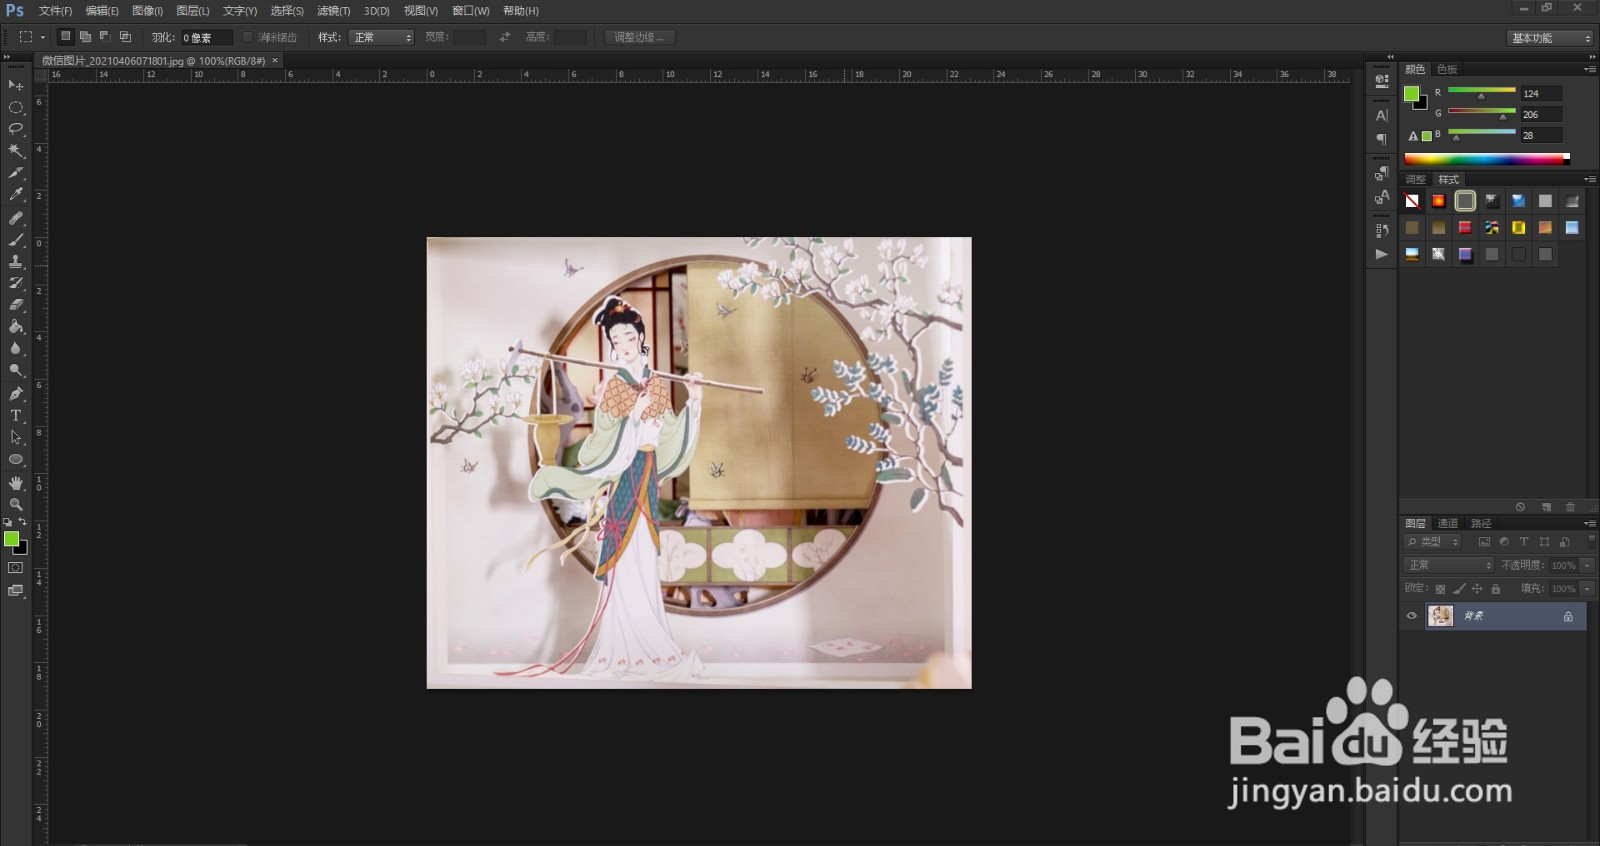Select the Move tool
1600x846 pixels.
pos(15,85)
